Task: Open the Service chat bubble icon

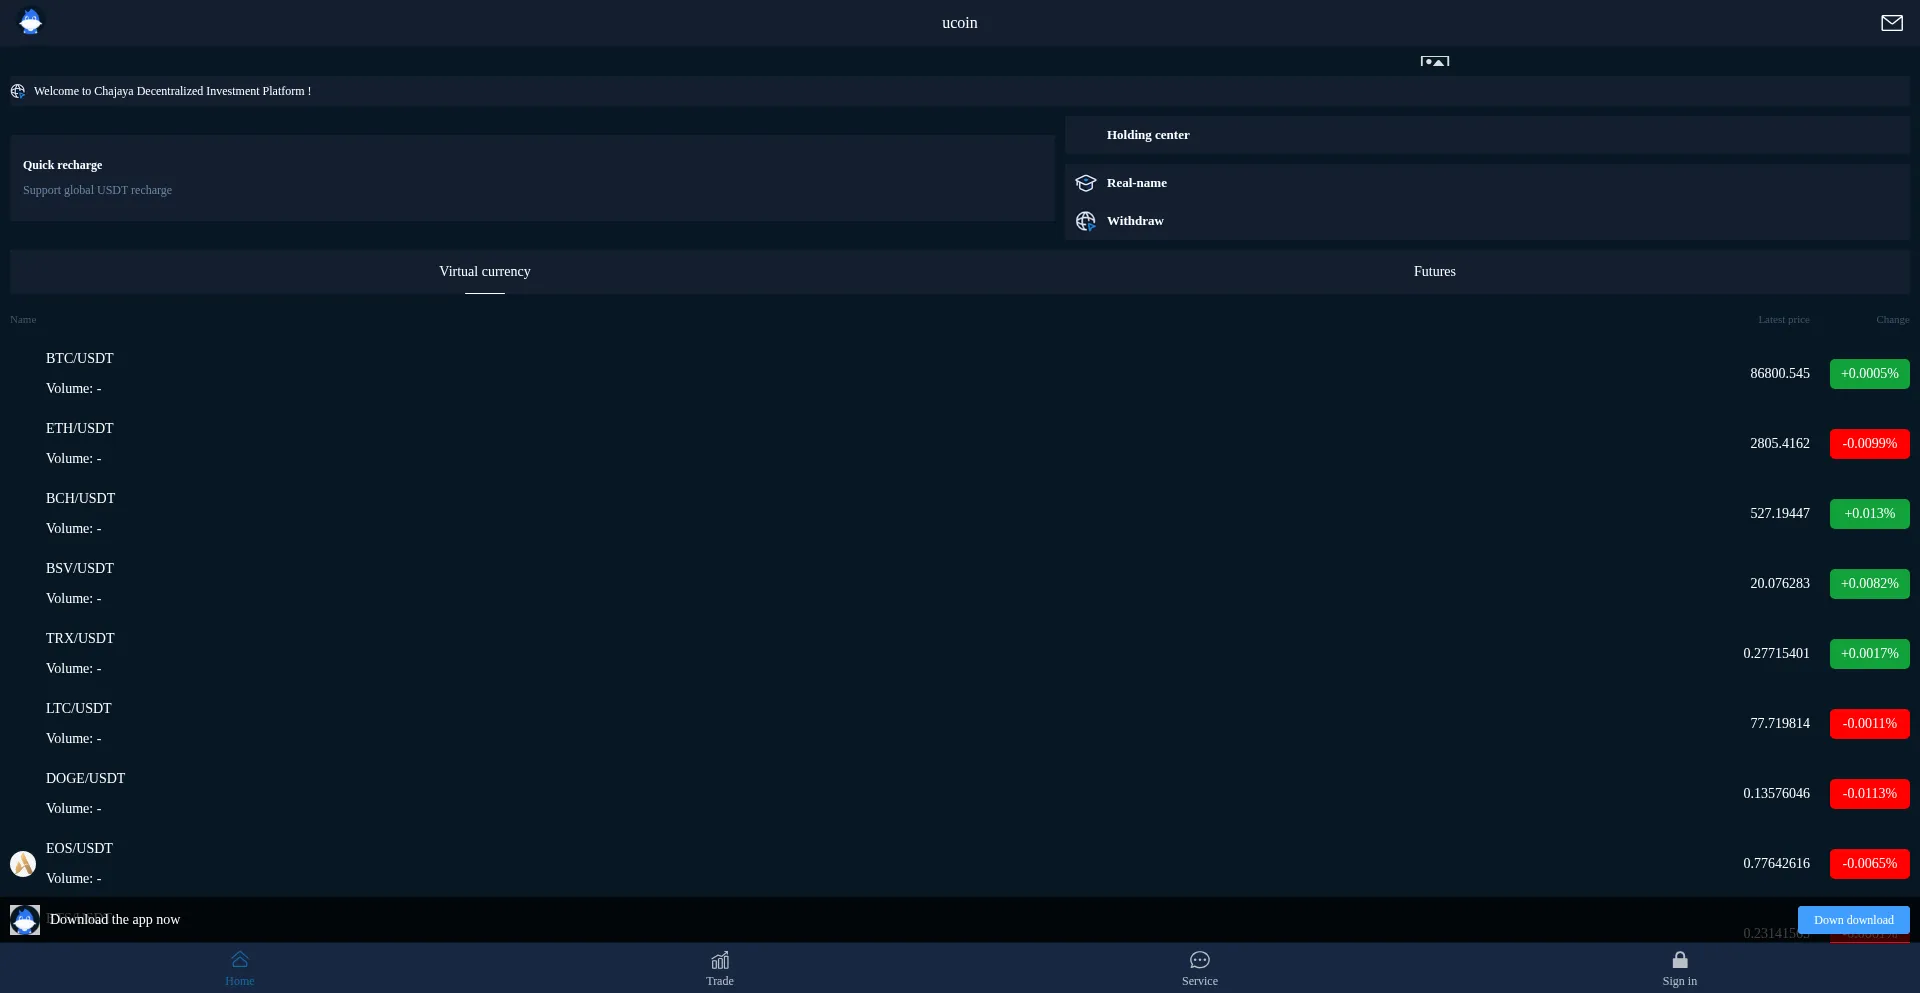Action: coord(1200,960)
